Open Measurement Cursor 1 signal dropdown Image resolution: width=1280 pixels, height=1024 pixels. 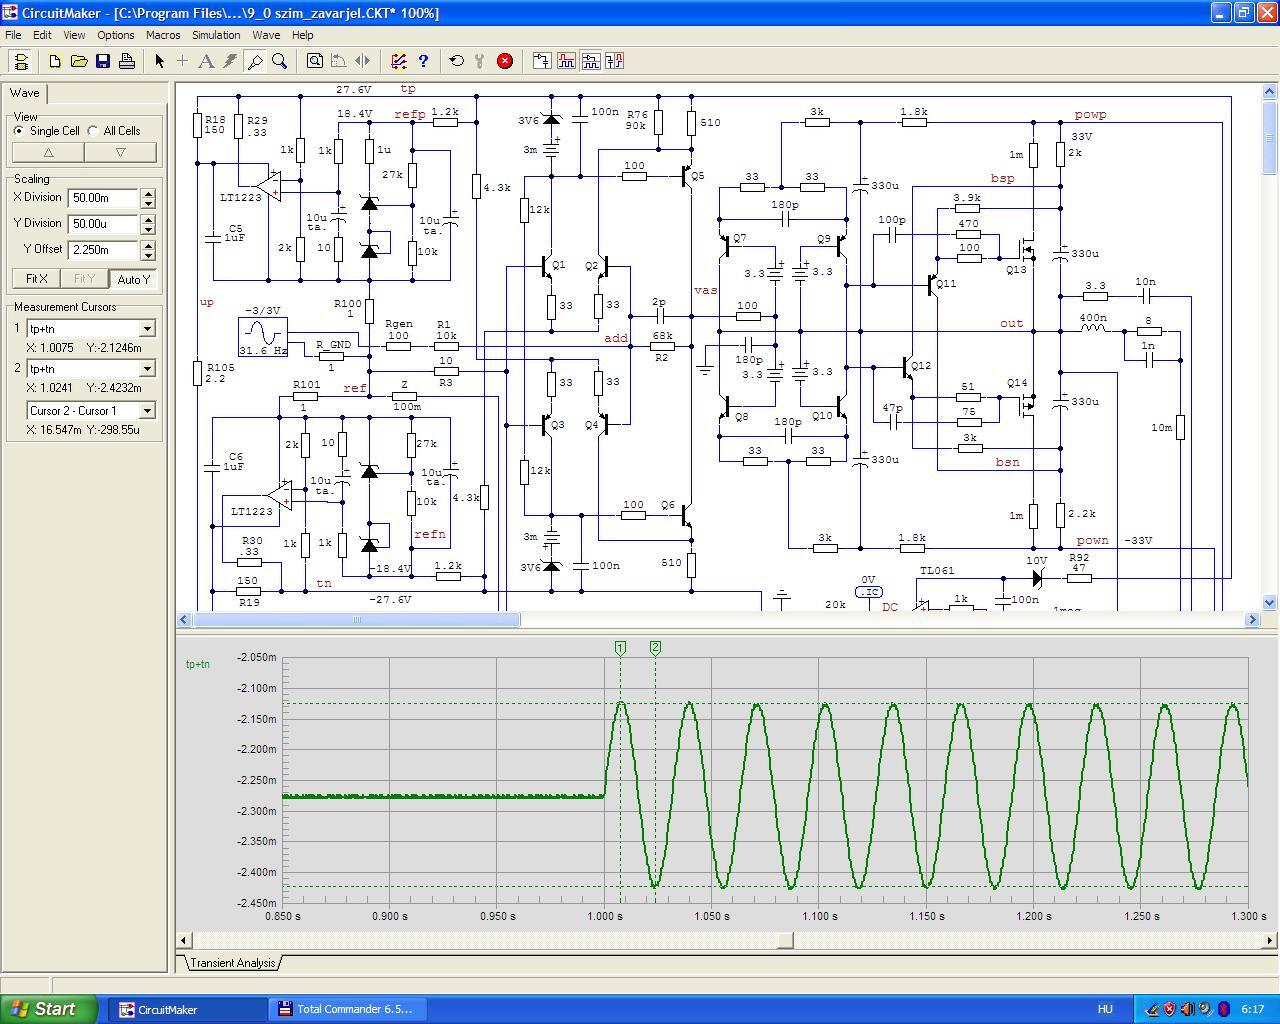[147, 329]
